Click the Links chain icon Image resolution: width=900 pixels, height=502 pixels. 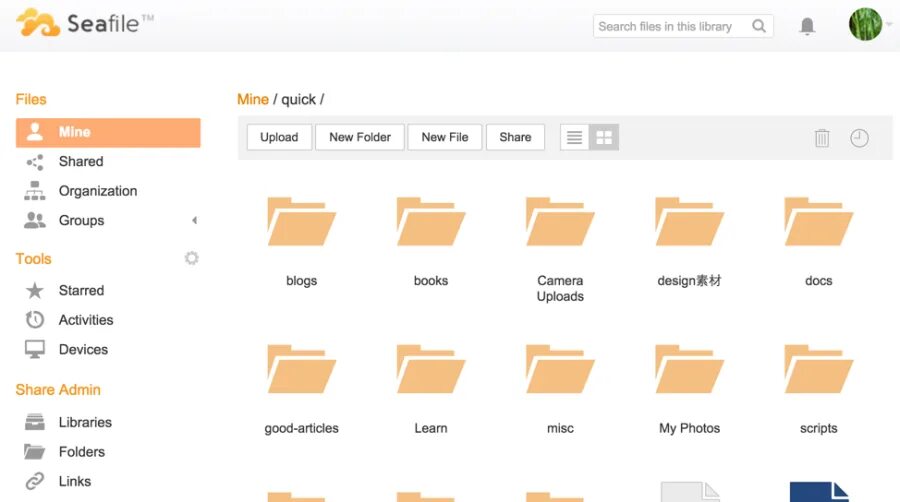34,481
